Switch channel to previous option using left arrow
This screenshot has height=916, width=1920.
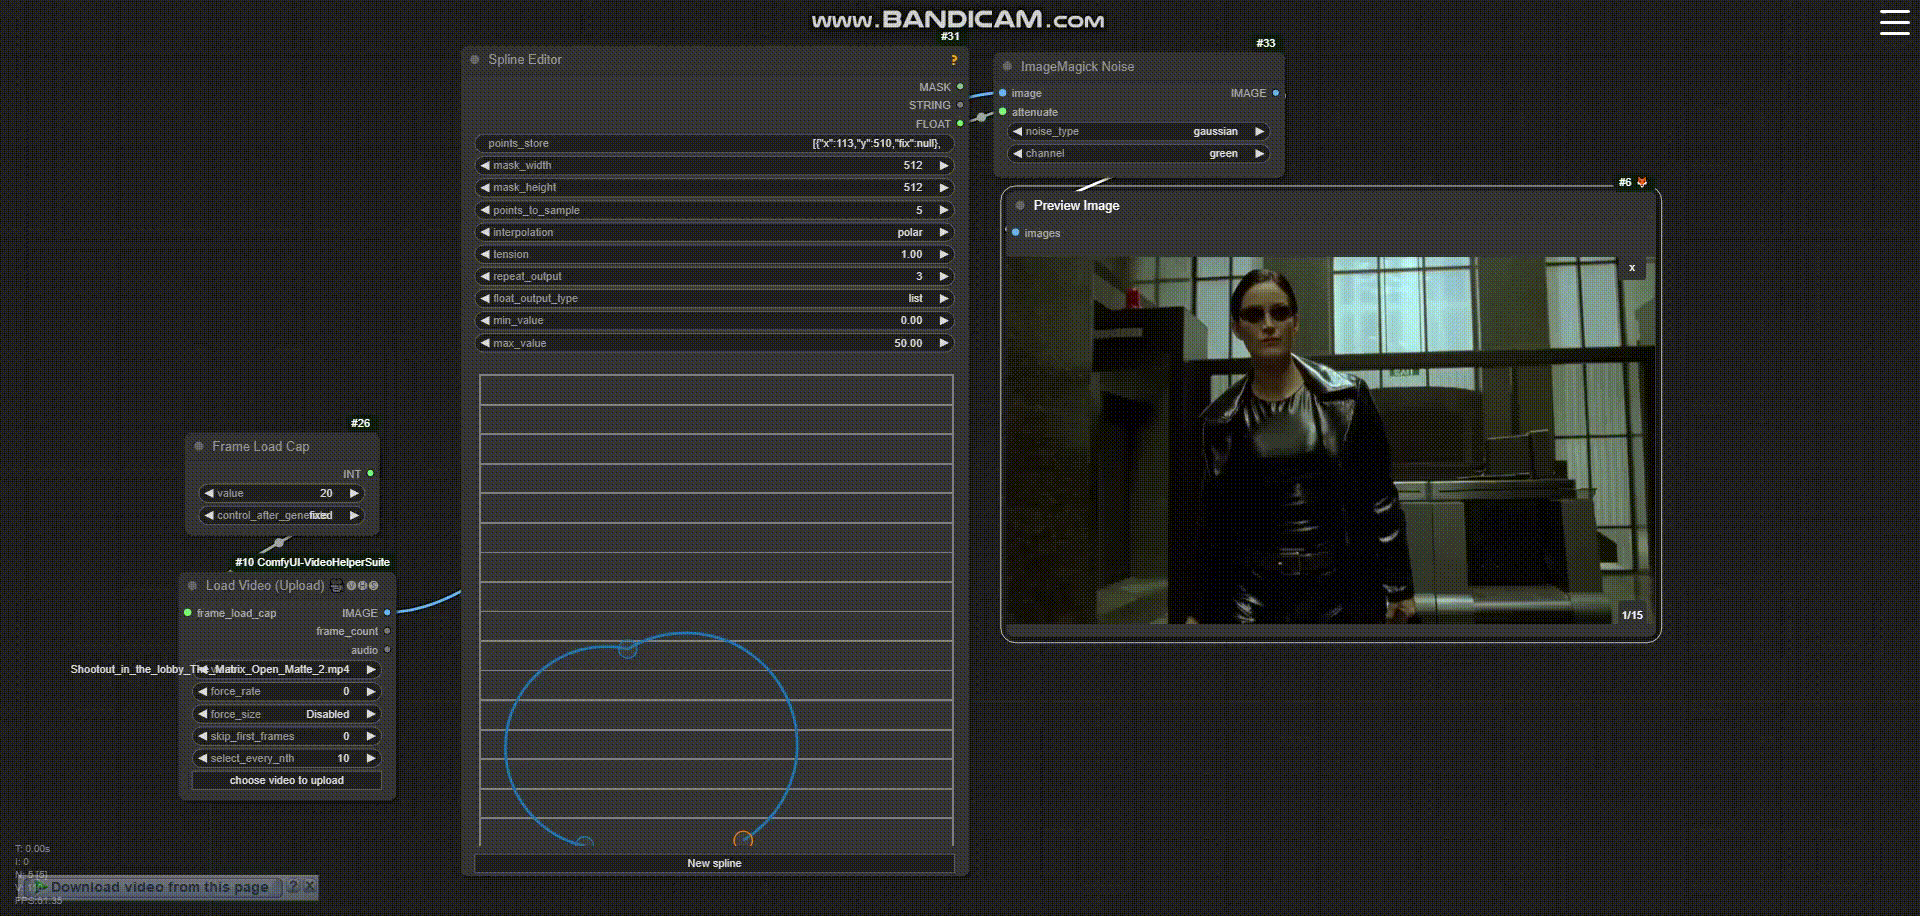[1017, 154]
